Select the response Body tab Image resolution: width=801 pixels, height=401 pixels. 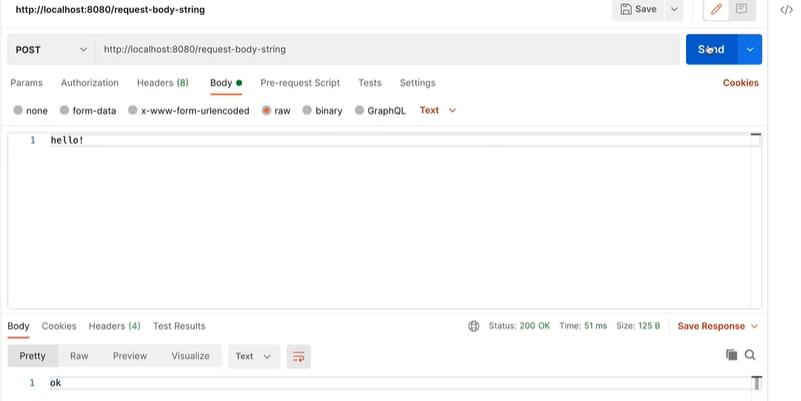(x=18, y=326)
